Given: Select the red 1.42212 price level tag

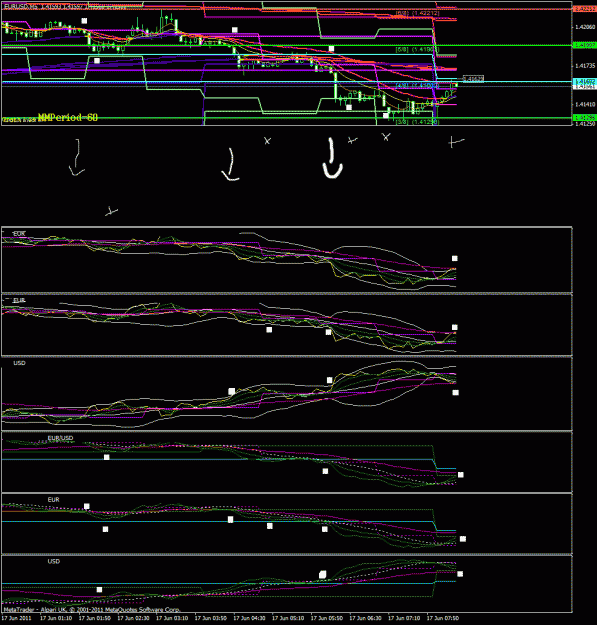Looking at the screenshot, I should pyautogui.click(x=584, y=8).
